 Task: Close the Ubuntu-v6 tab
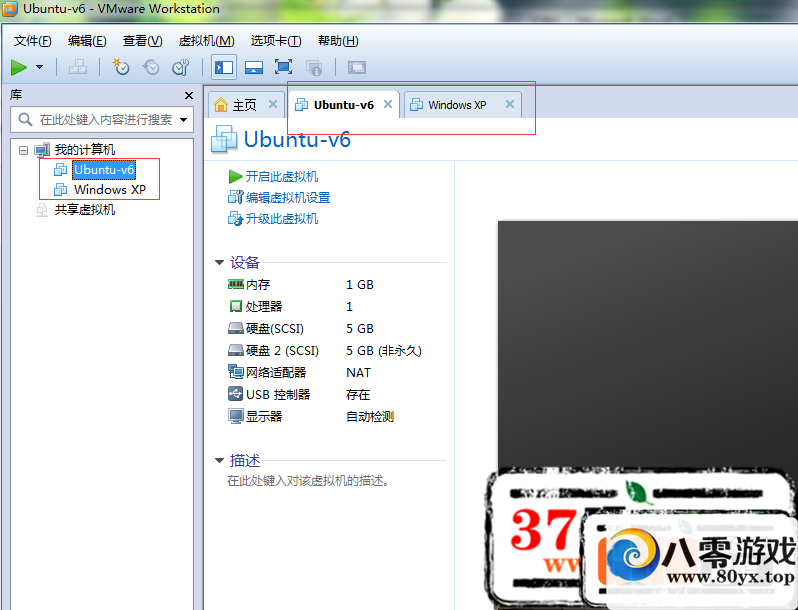[x=388, y=104]
